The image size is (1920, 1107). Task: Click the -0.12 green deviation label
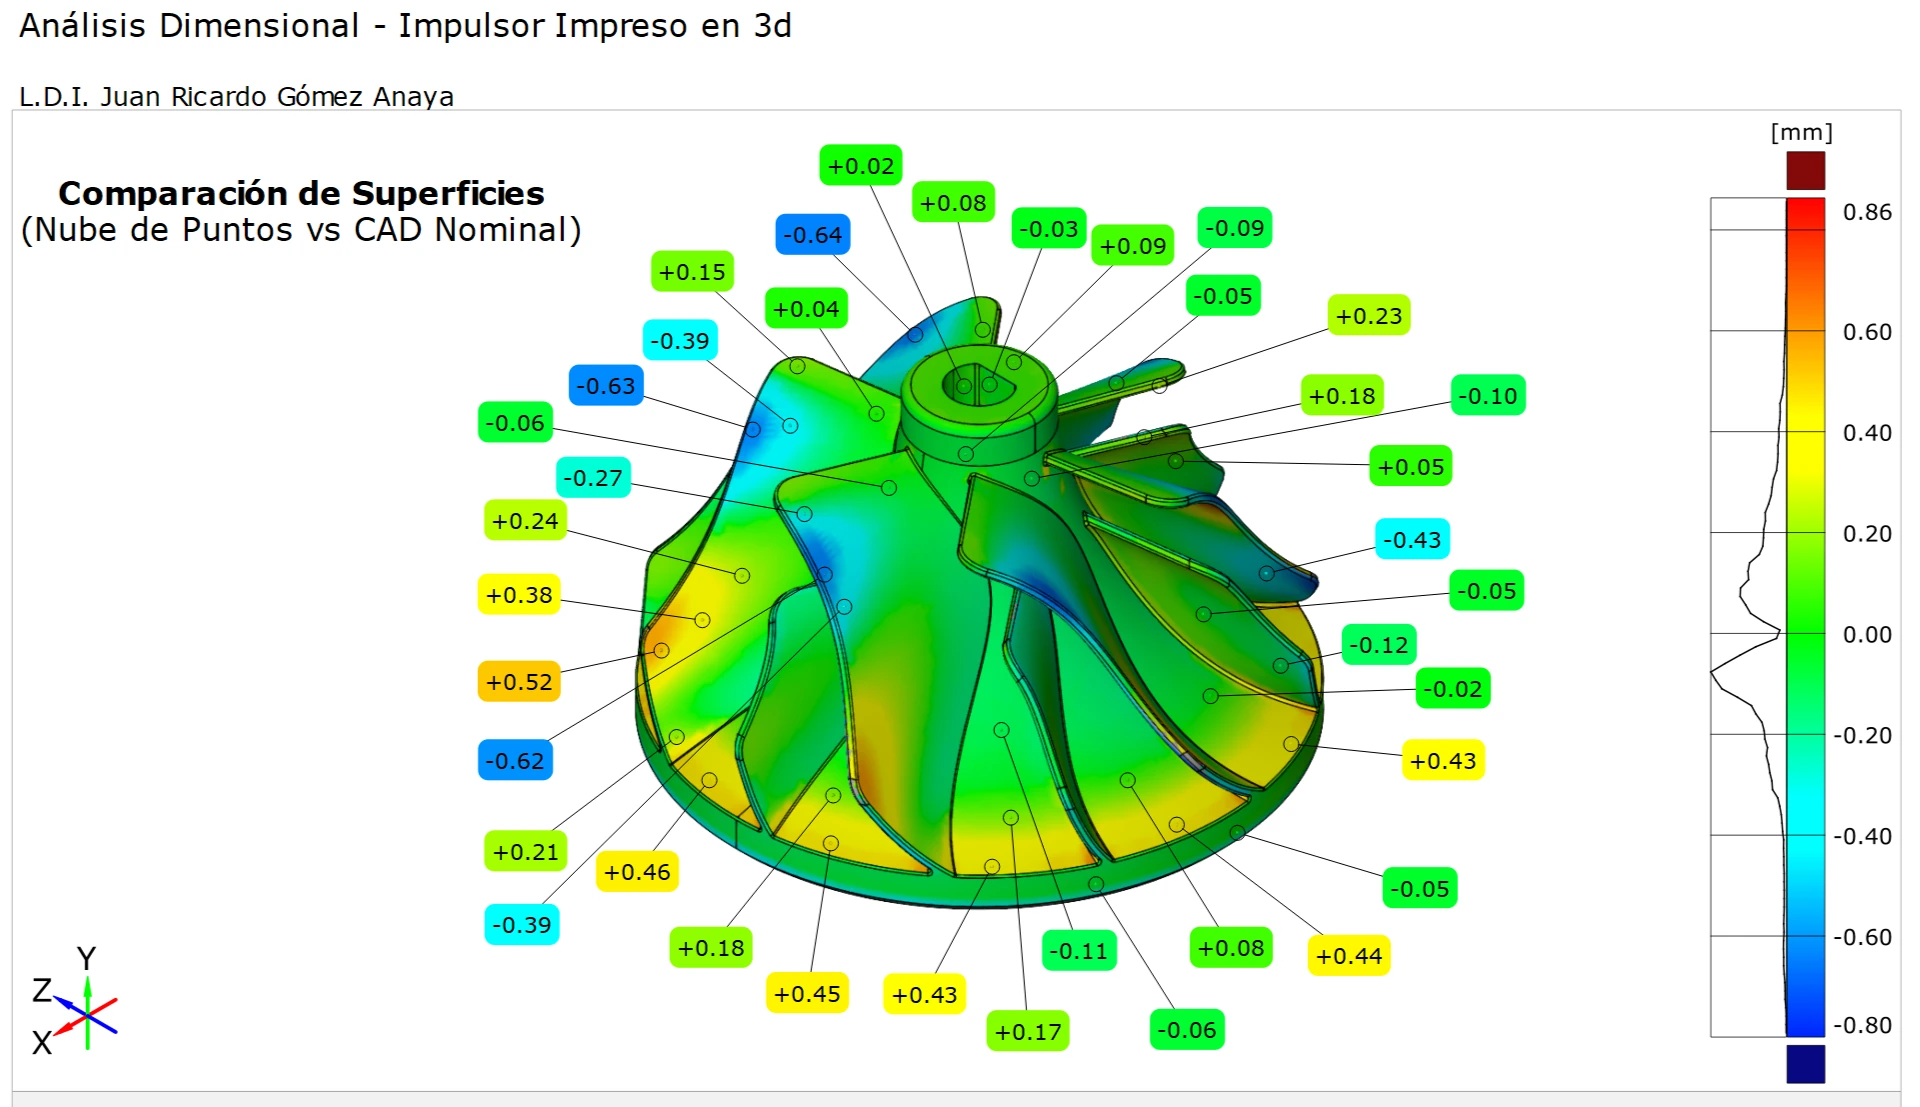point(1378,645)
